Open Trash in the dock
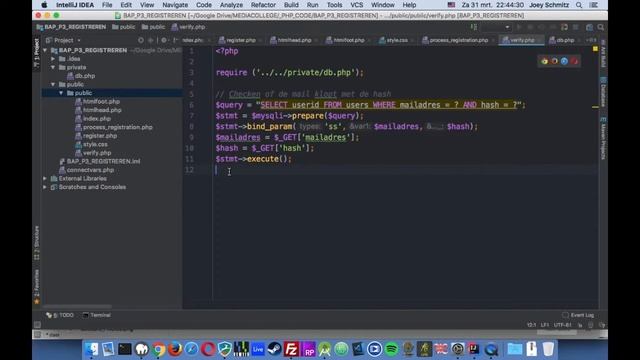The width and height of the screenshot is (640, 360). click(x=548, y=349)
